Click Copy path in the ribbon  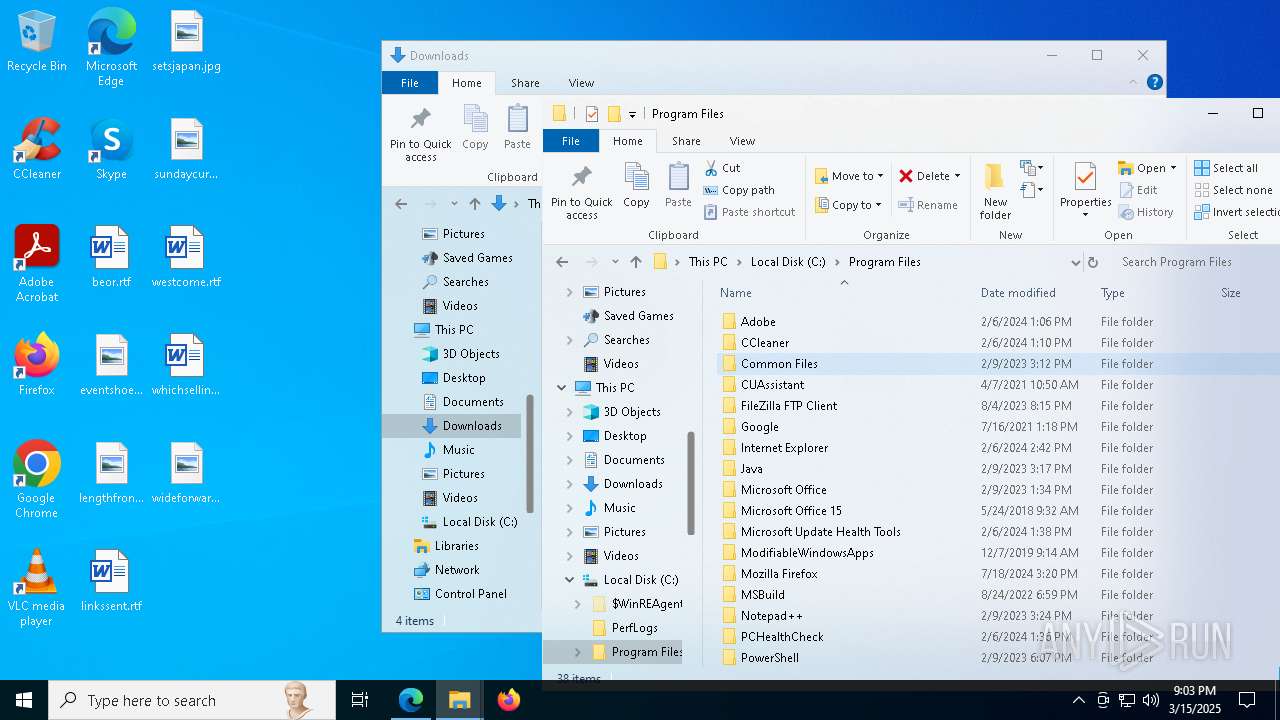tap(739, 190)
